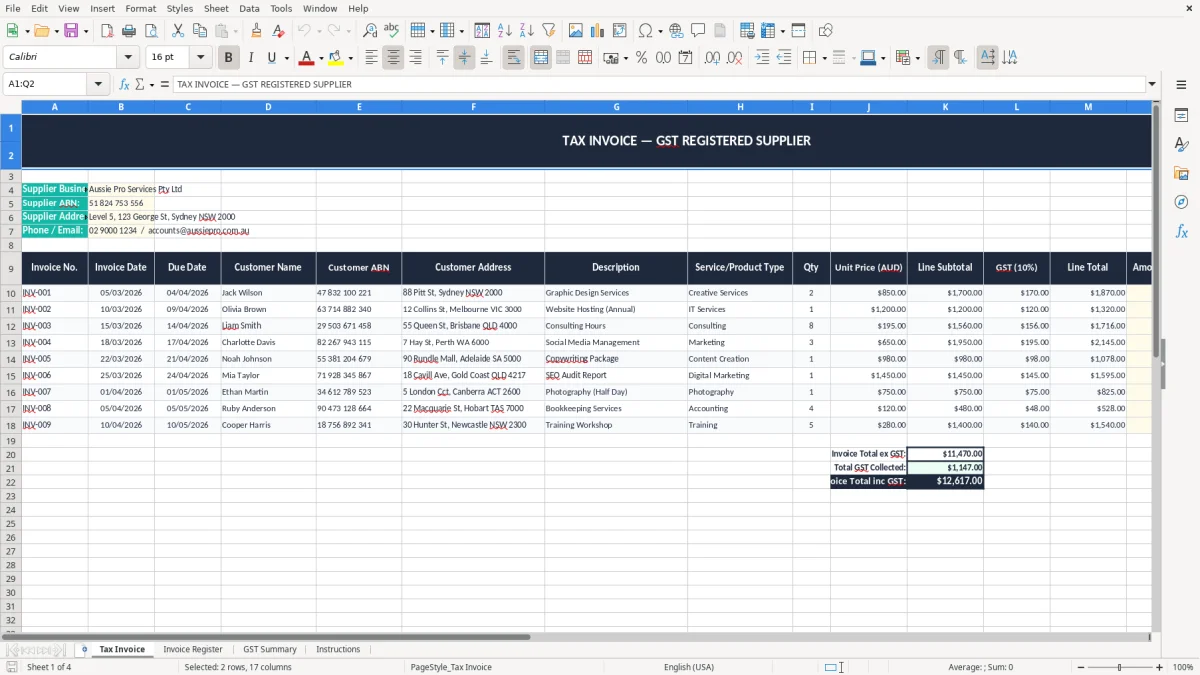Click the Clear Direct Formatting icon
This screenshot has width=1200, height=675.
click(278, 31)
